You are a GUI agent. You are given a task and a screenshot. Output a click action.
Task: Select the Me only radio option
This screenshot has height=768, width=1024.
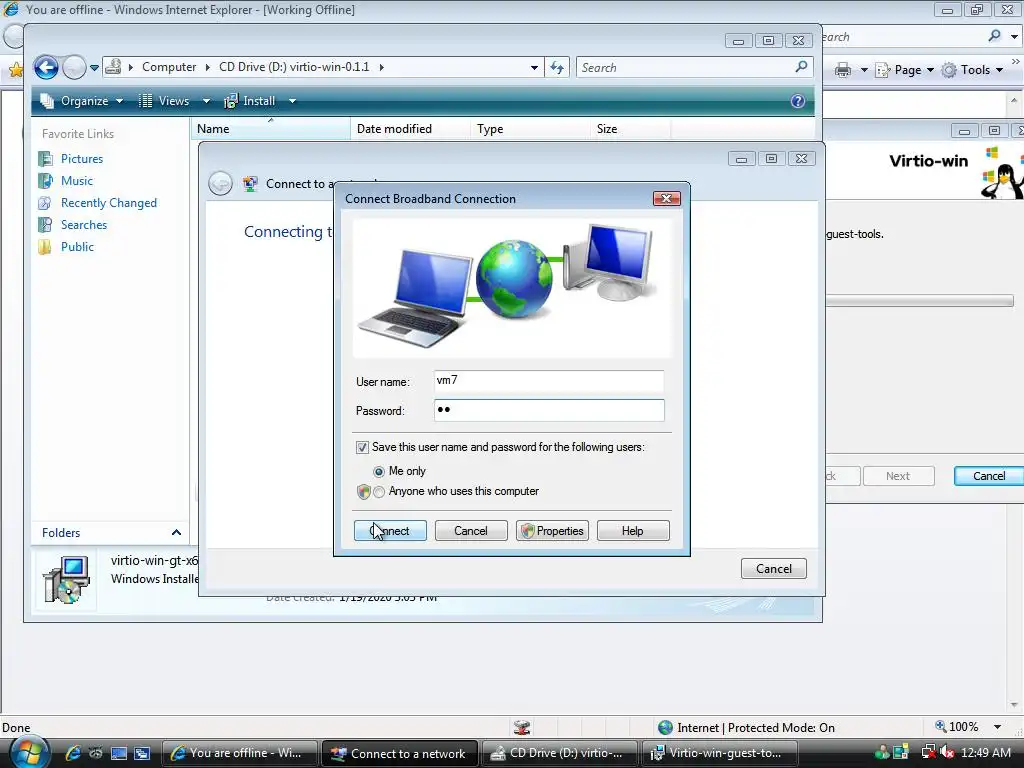[379, 471]
